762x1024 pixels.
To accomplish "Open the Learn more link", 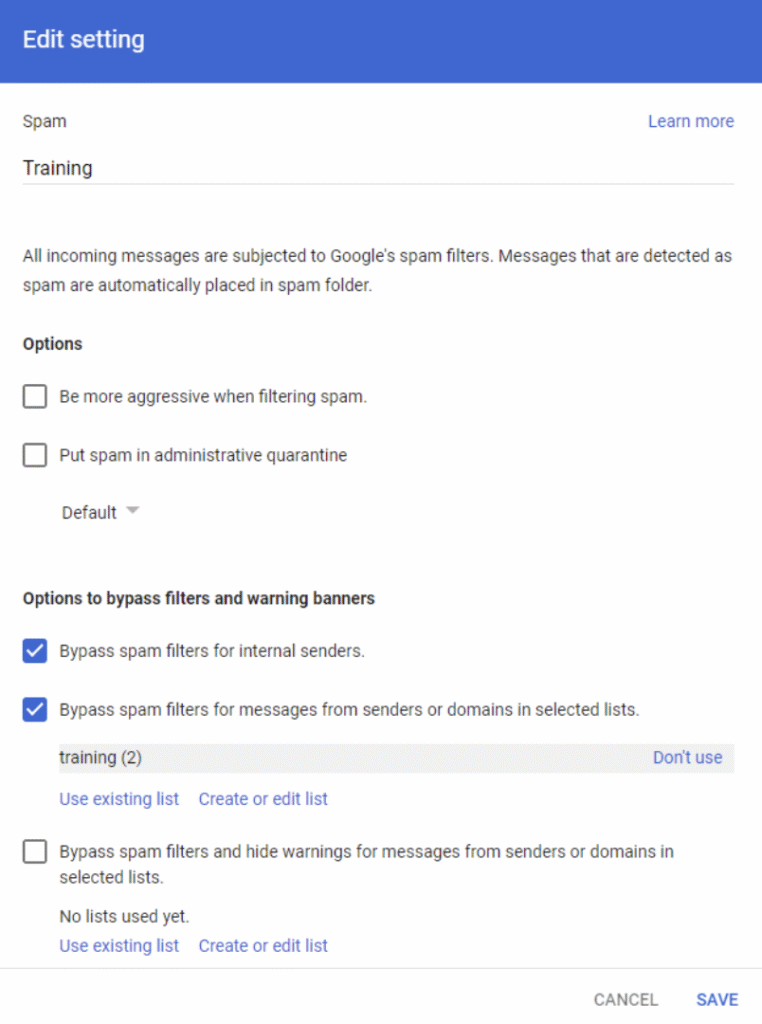I will coord(690,121).
